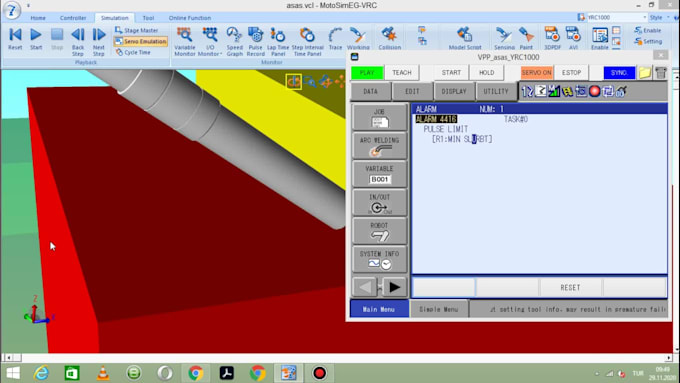Viewport: 680px width, 383px height.
Task: Open Collision detection
Action: coord(389,39)
